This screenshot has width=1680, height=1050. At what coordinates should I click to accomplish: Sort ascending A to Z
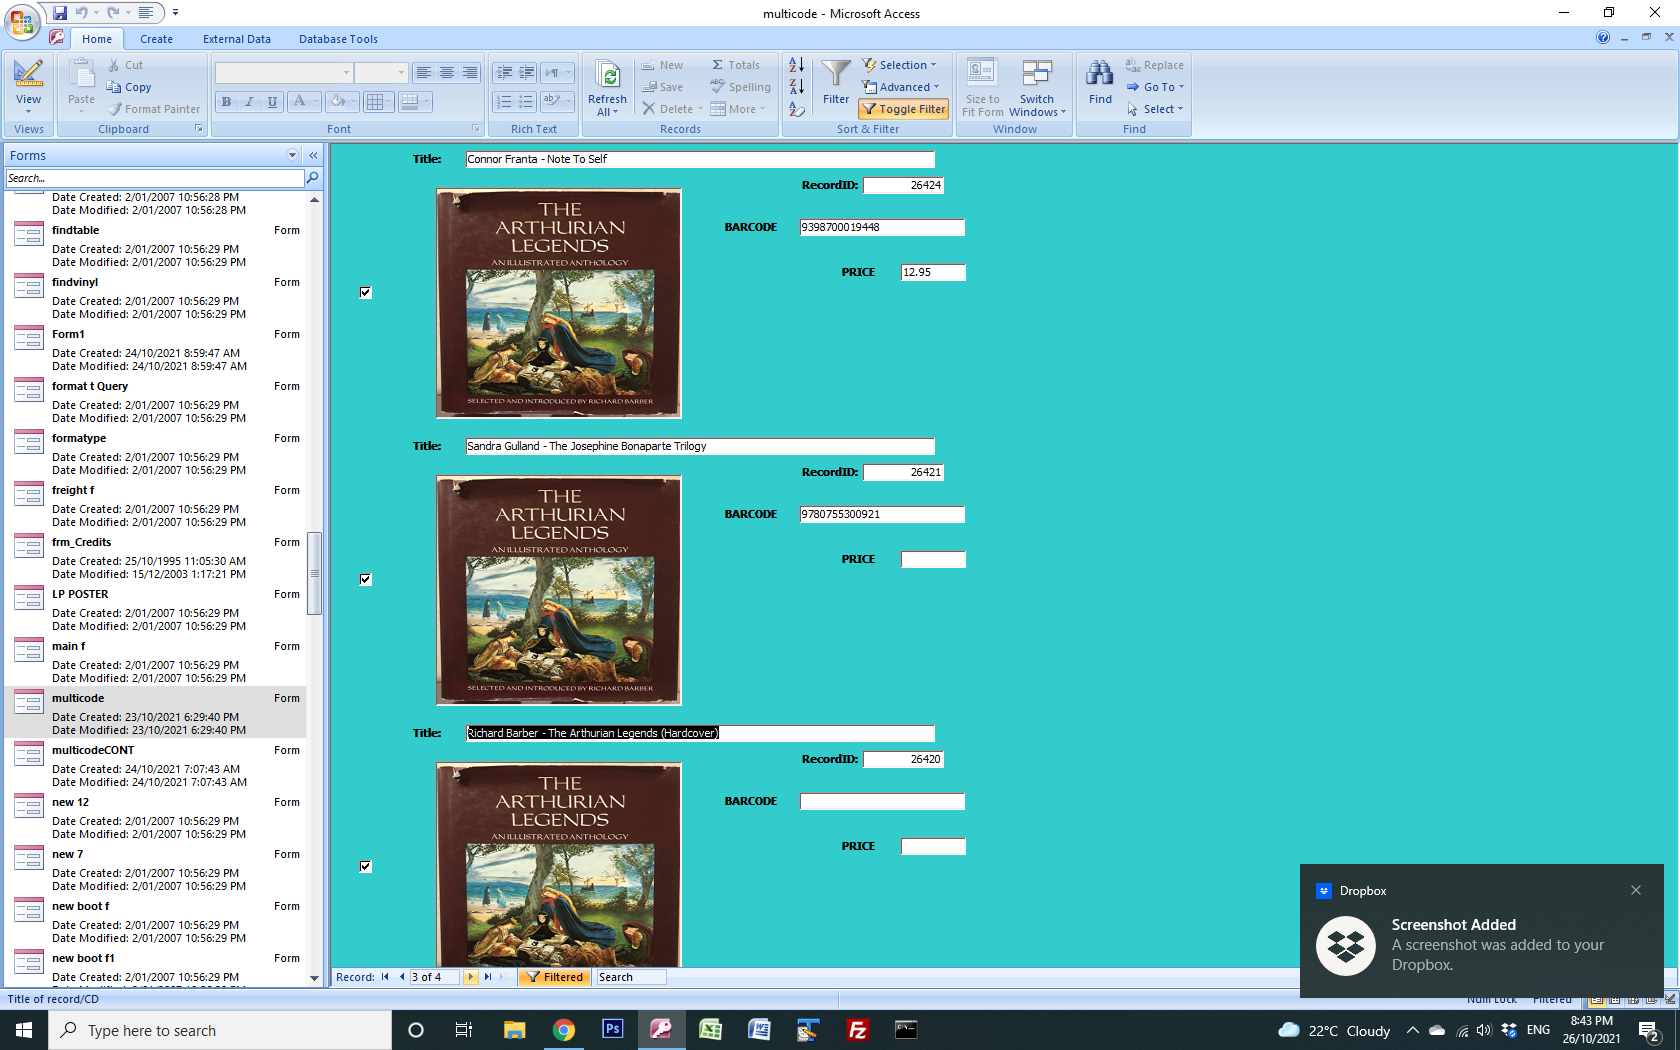point(797,65)
